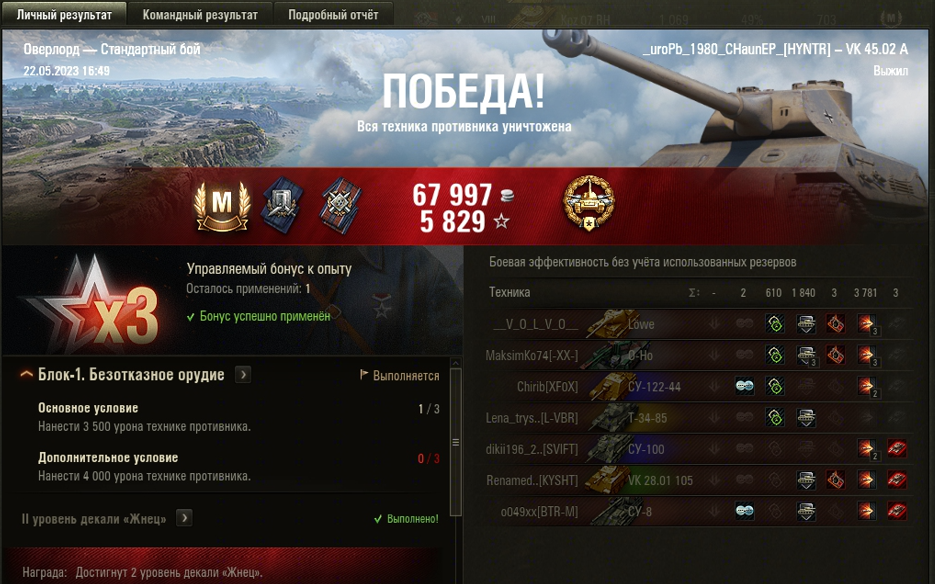Click the critical hit icon in O-Ho row
Image resolution: width=935 pixels, height=584 pixels.
point(835,355)
